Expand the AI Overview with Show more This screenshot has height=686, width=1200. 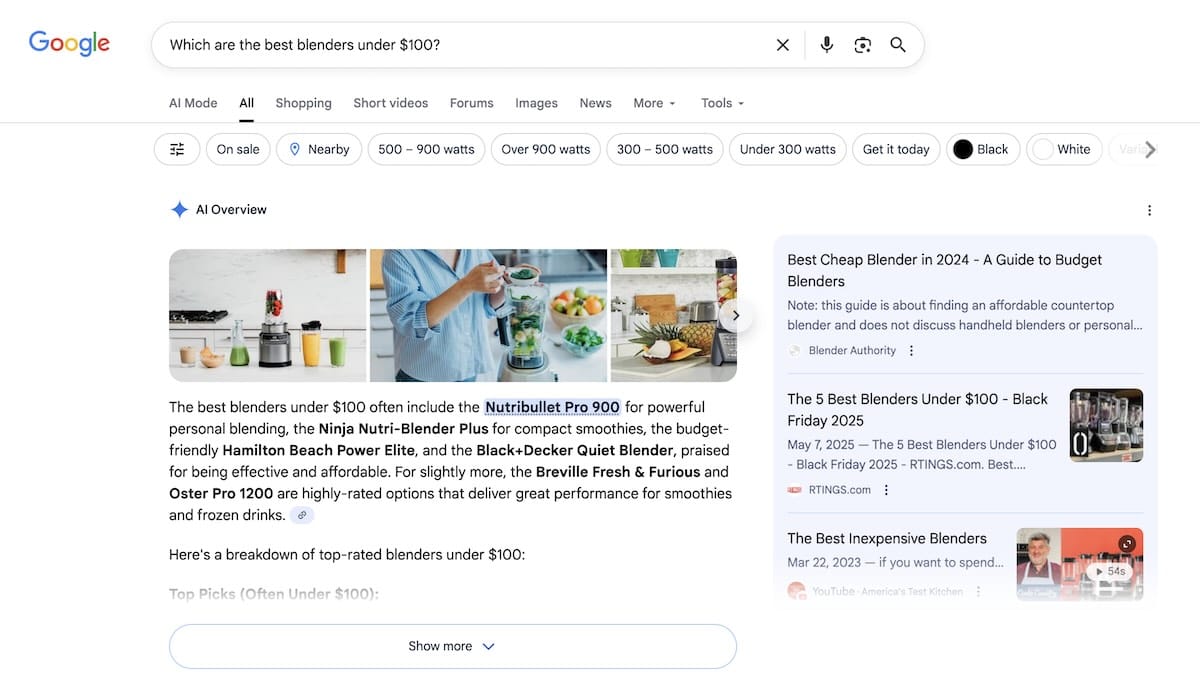pos(452,645)
